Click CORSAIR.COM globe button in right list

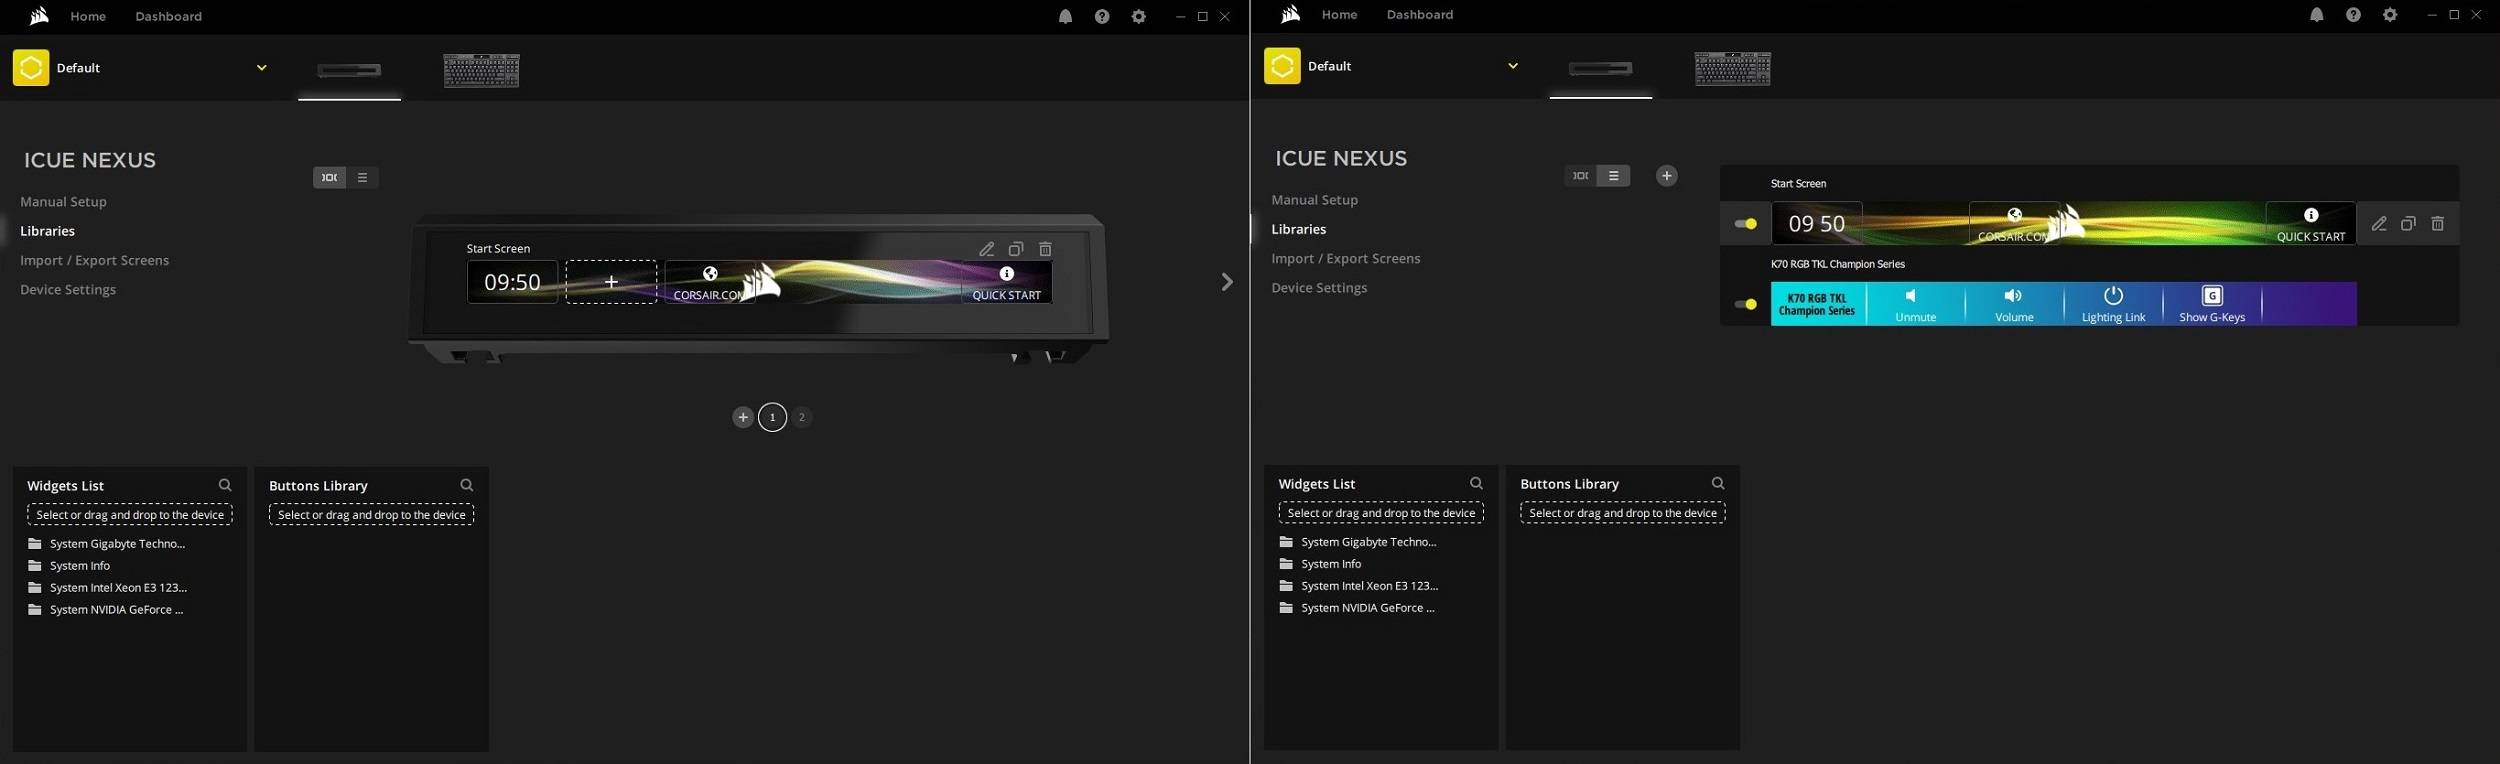[2014, 224]
